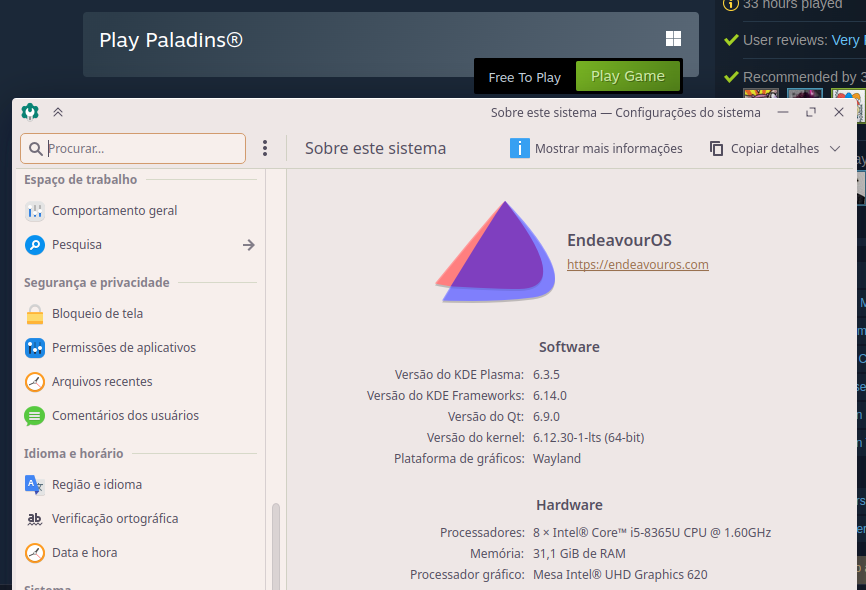Minimize the Configurações do sistema window

783,112
